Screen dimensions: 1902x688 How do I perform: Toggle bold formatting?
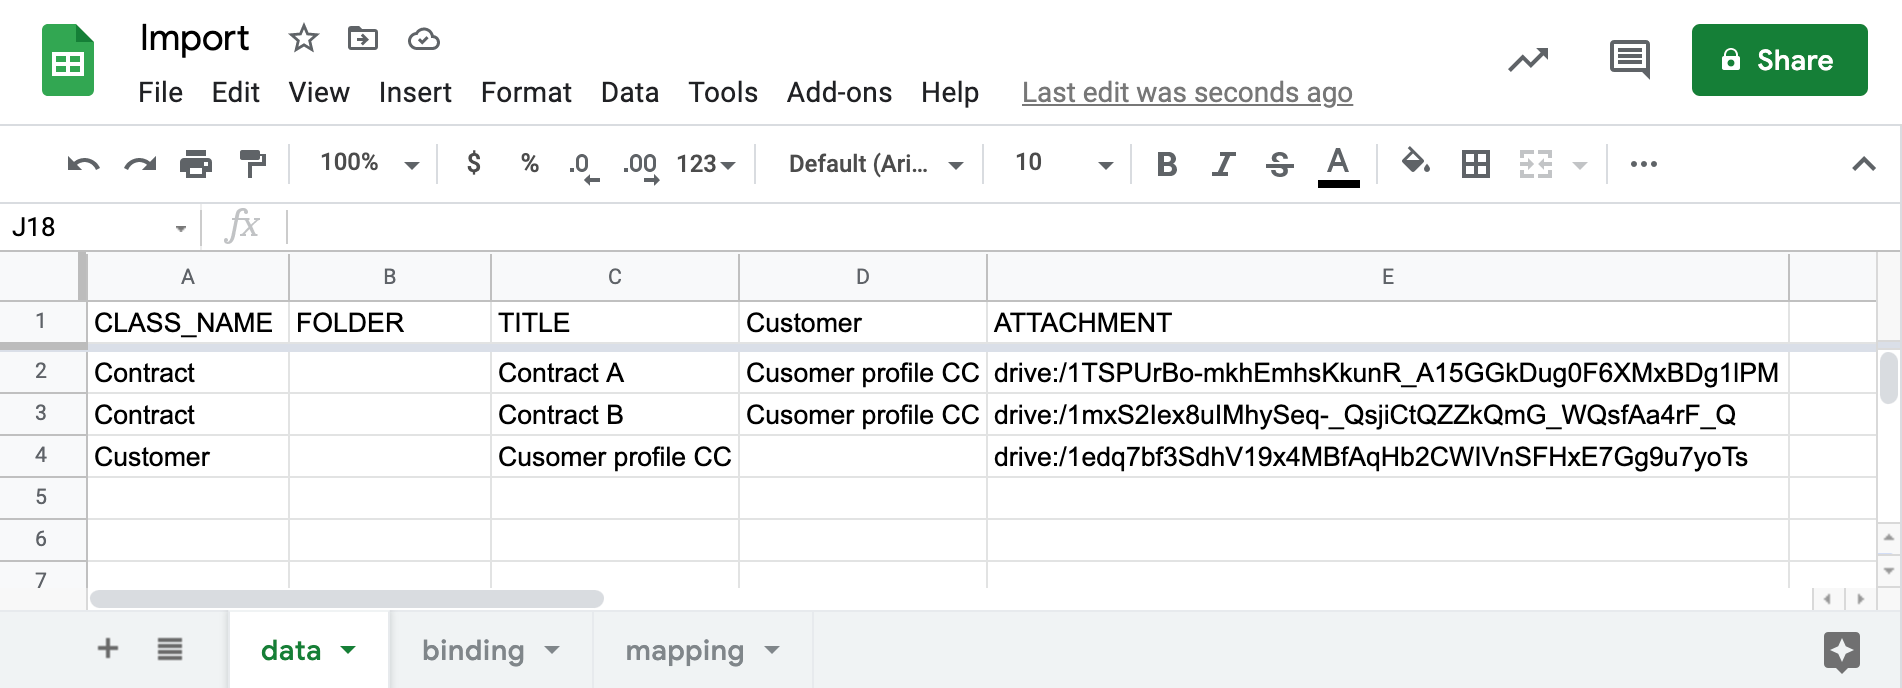[1166, 164]
